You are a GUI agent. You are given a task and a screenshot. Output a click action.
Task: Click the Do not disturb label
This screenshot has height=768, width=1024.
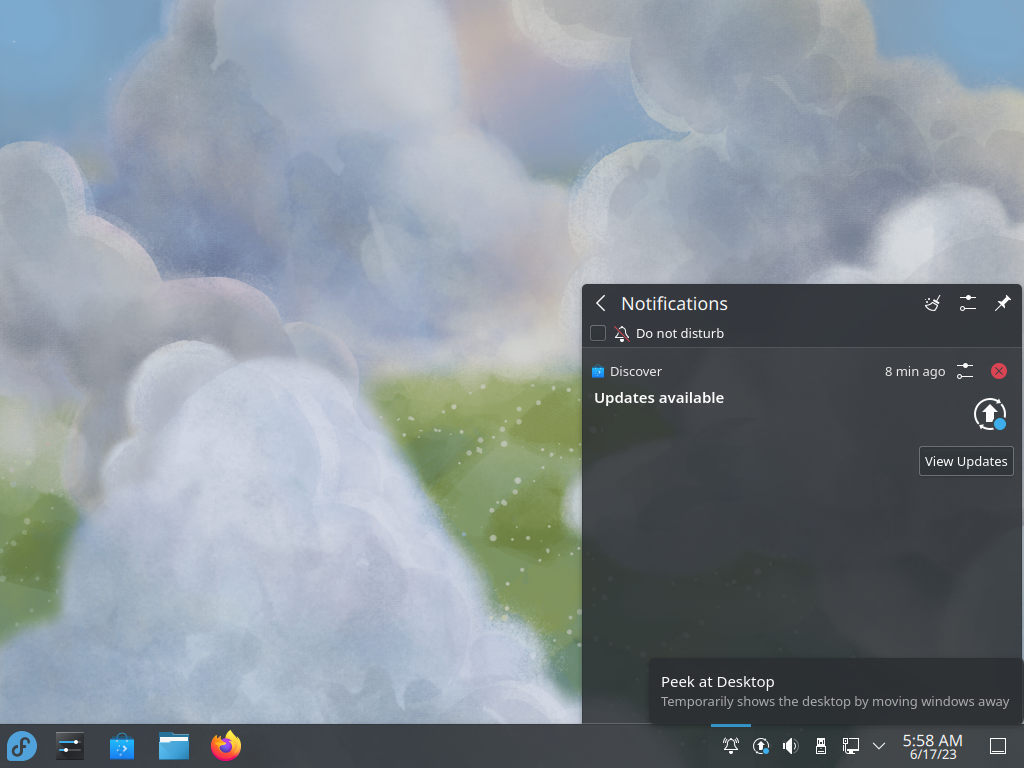[680, 333]
